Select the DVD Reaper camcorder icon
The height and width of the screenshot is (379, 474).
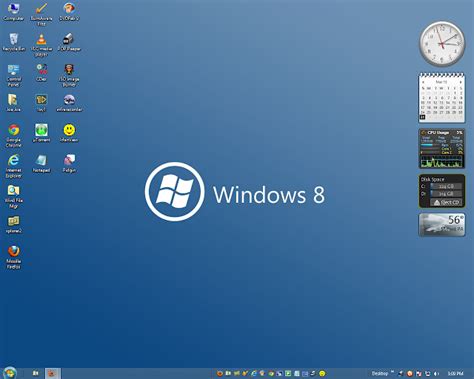69,42
